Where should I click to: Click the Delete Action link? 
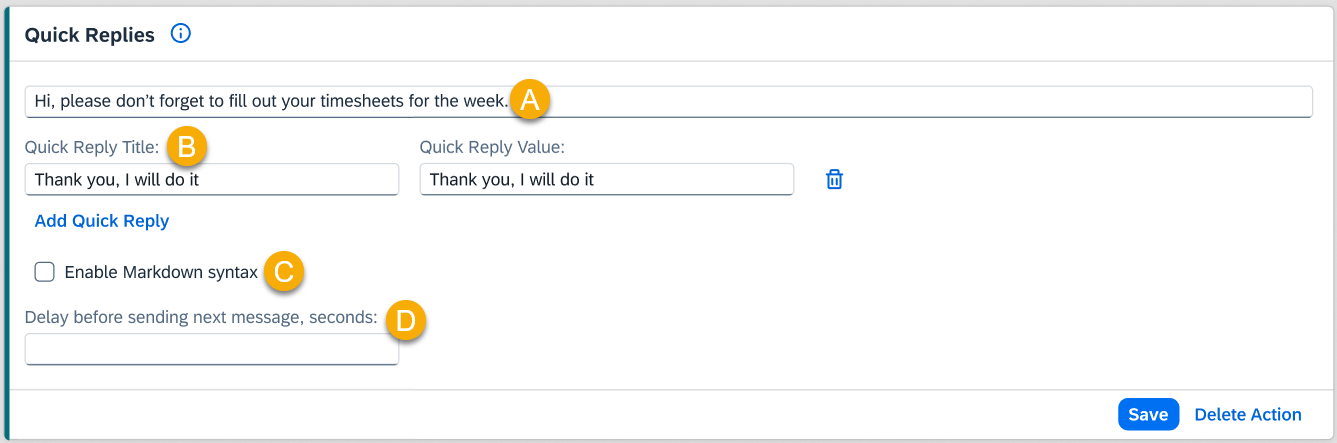1248,414
